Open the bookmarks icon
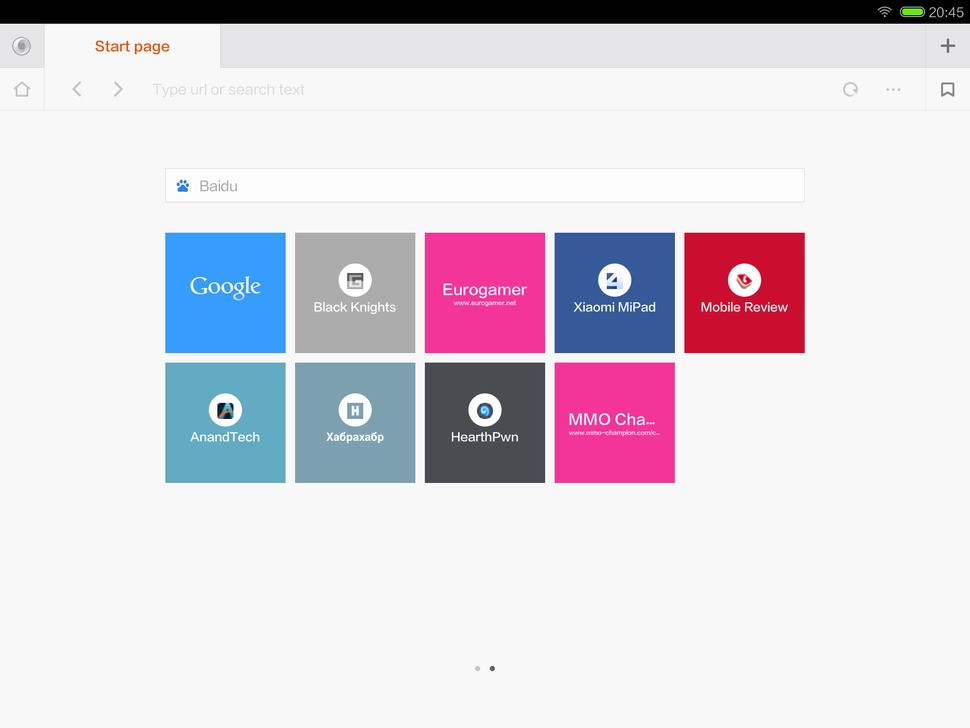The width and height of the screenshot is (970, 728). pyautogui.click(x=947, y=89)
